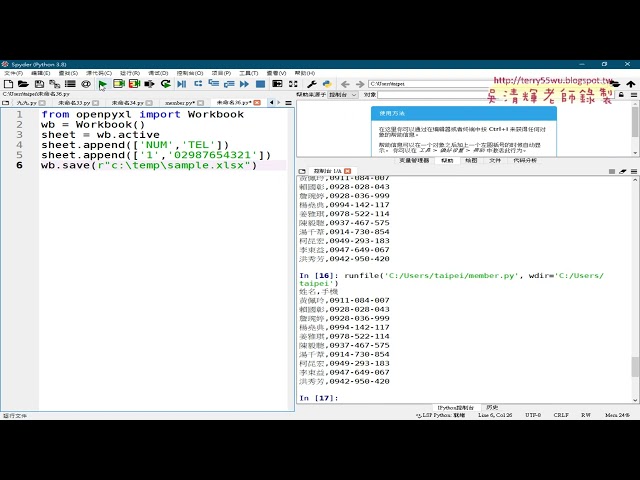Go forward with right arrow icon

click(x=360, y=84)
